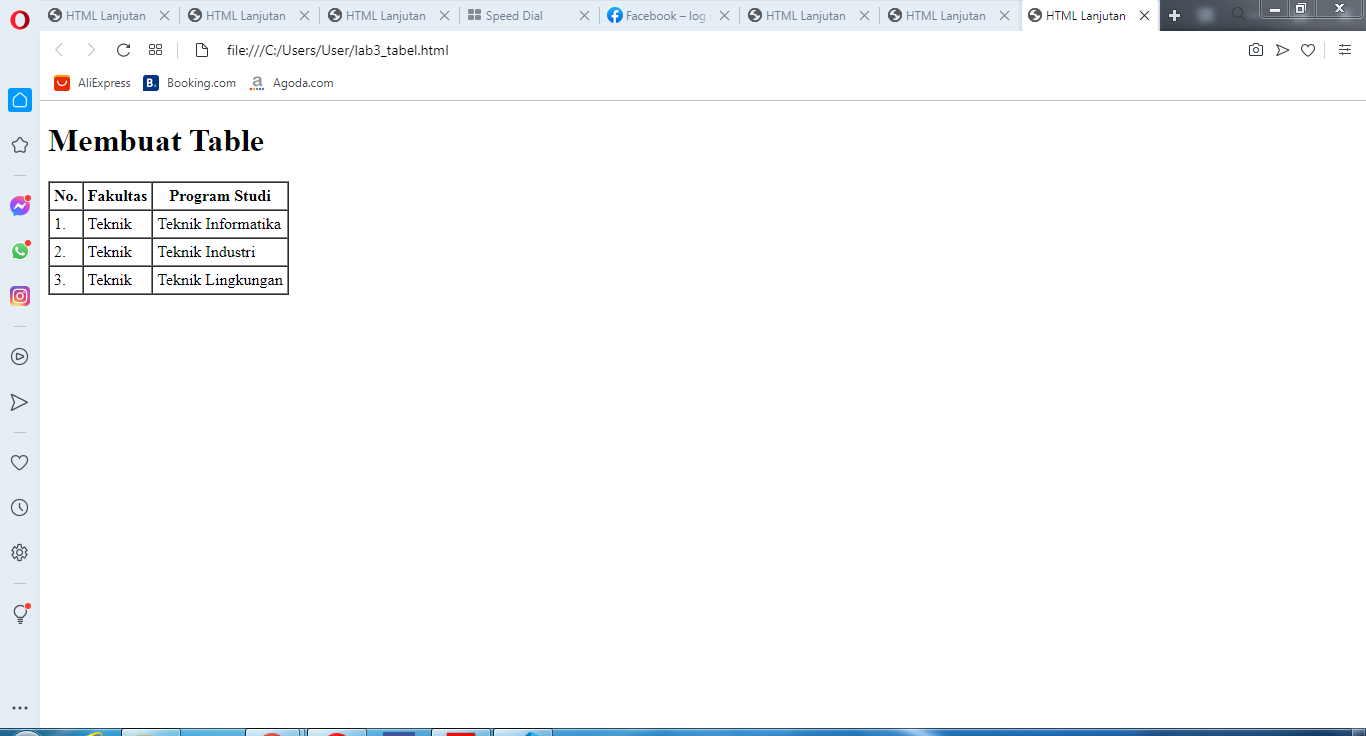Screen dimensions: 1366x736
Task: Open the AliExpress bookmark
Action: click(x=92, y=83)
